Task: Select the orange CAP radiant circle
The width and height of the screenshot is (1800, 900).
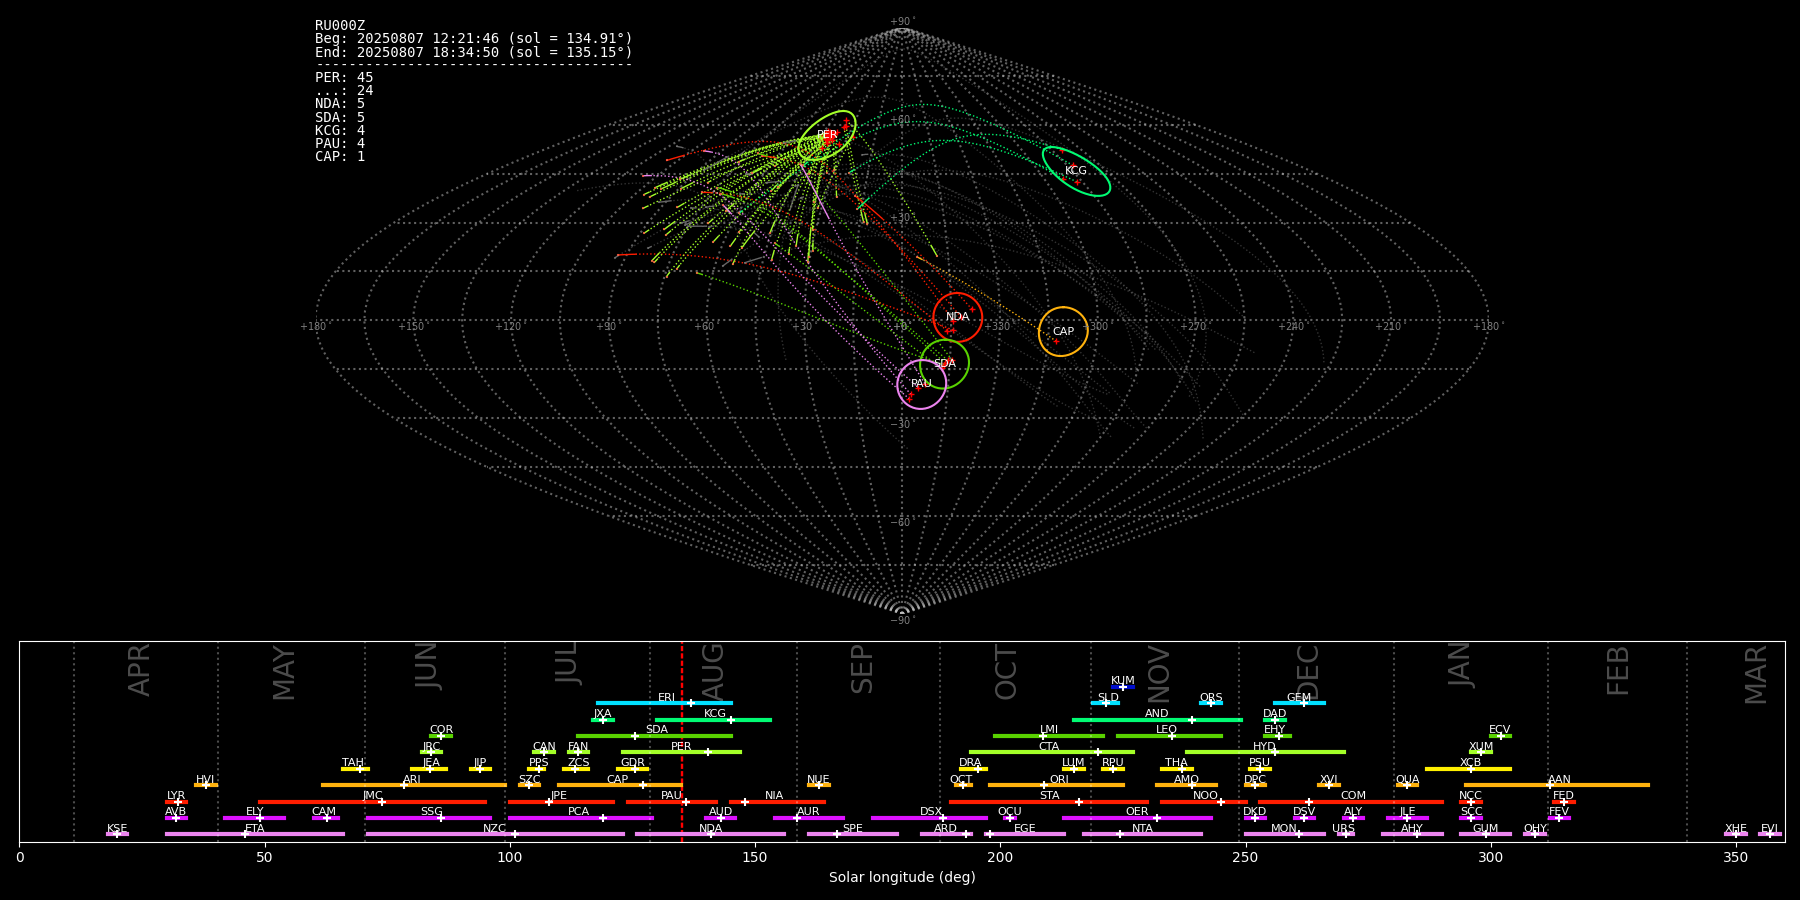Action: point(1063,331)
